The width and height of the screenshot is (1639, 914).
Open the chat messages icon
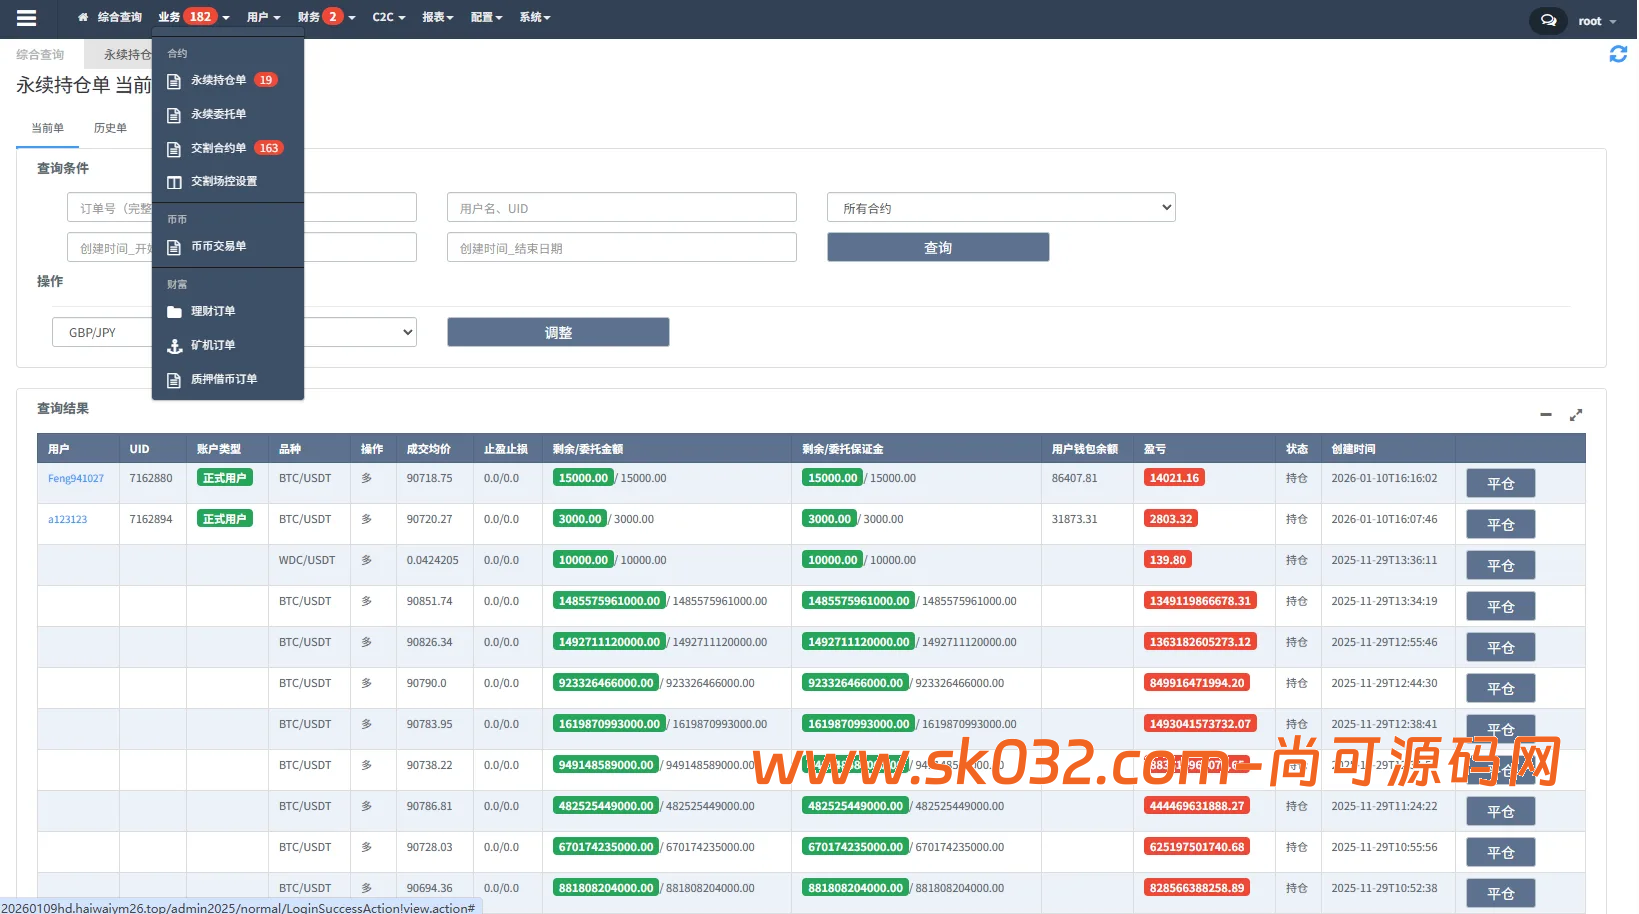1548,21
